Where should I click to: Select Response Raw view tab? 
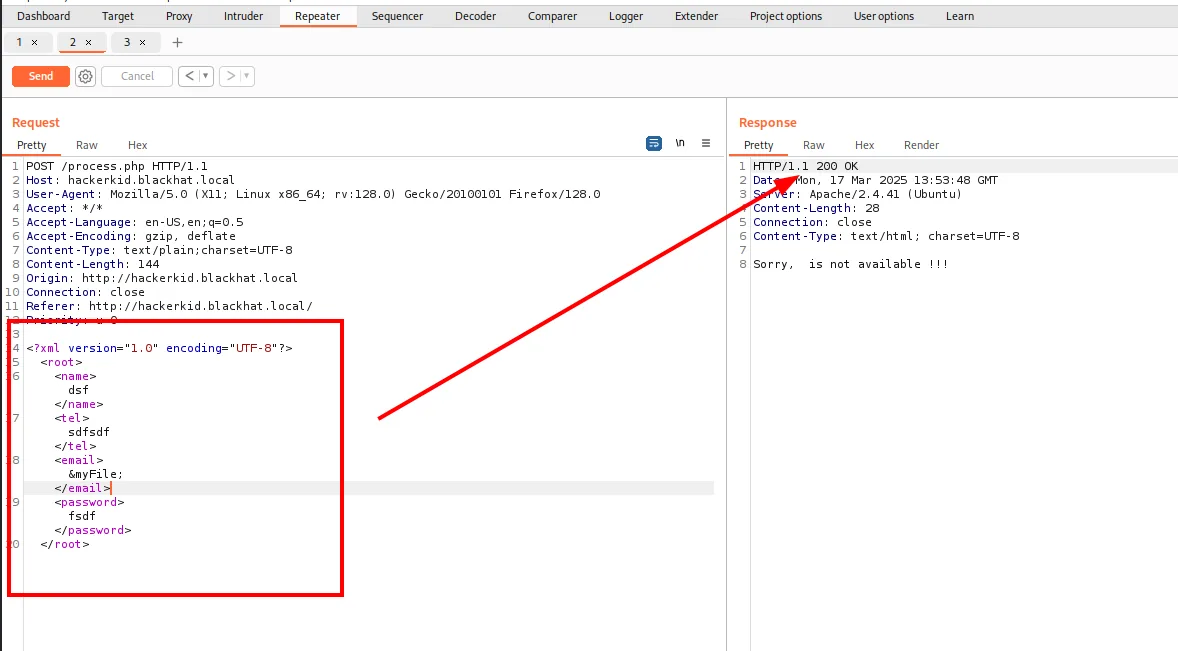point(814,145)
